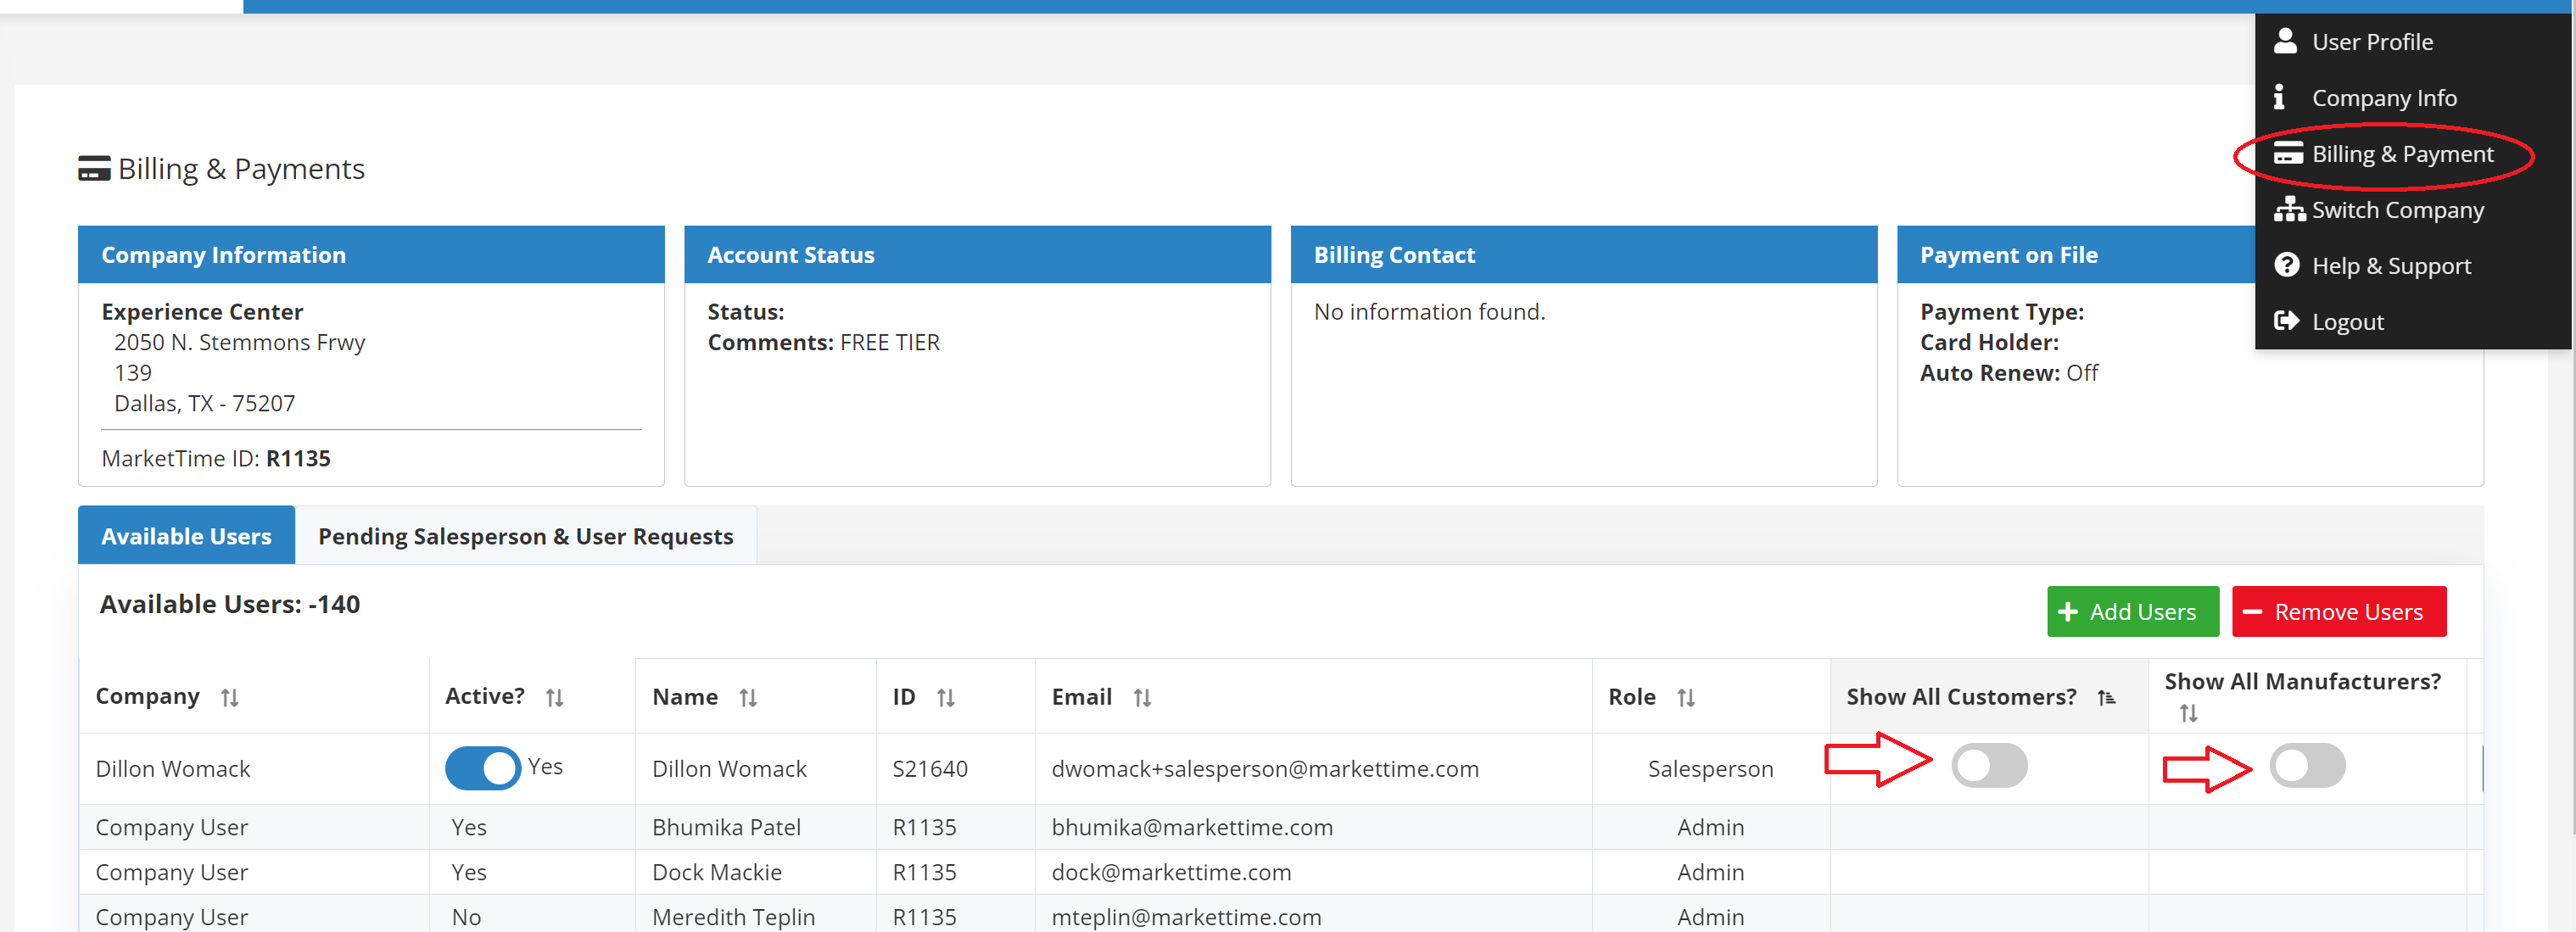Enable Show All Customers toggle for Dillon Womack
The height and width of the screenshot is (932, 2576).
click(1989, 766)
